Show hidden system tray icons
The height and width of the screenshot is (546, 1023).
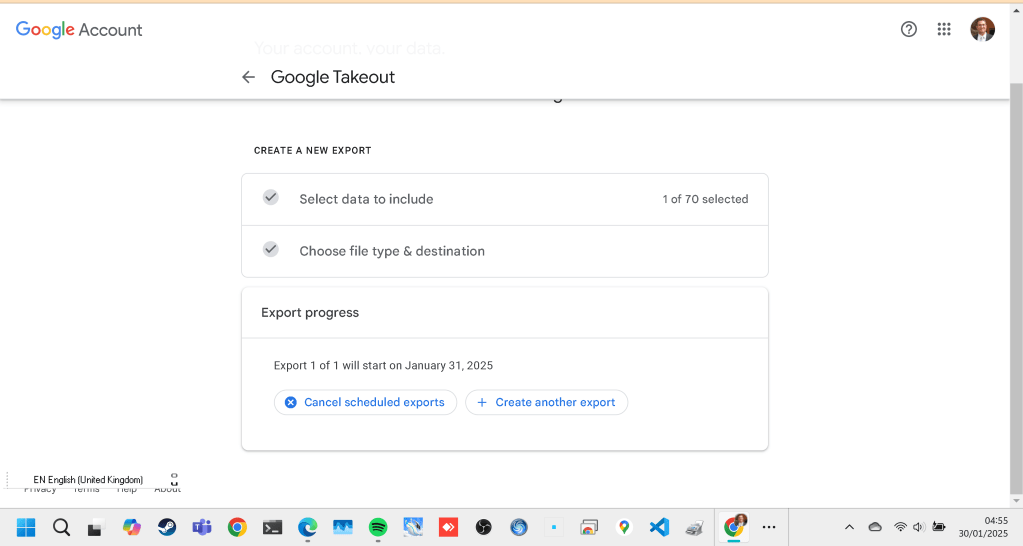(x=849, y=527)
